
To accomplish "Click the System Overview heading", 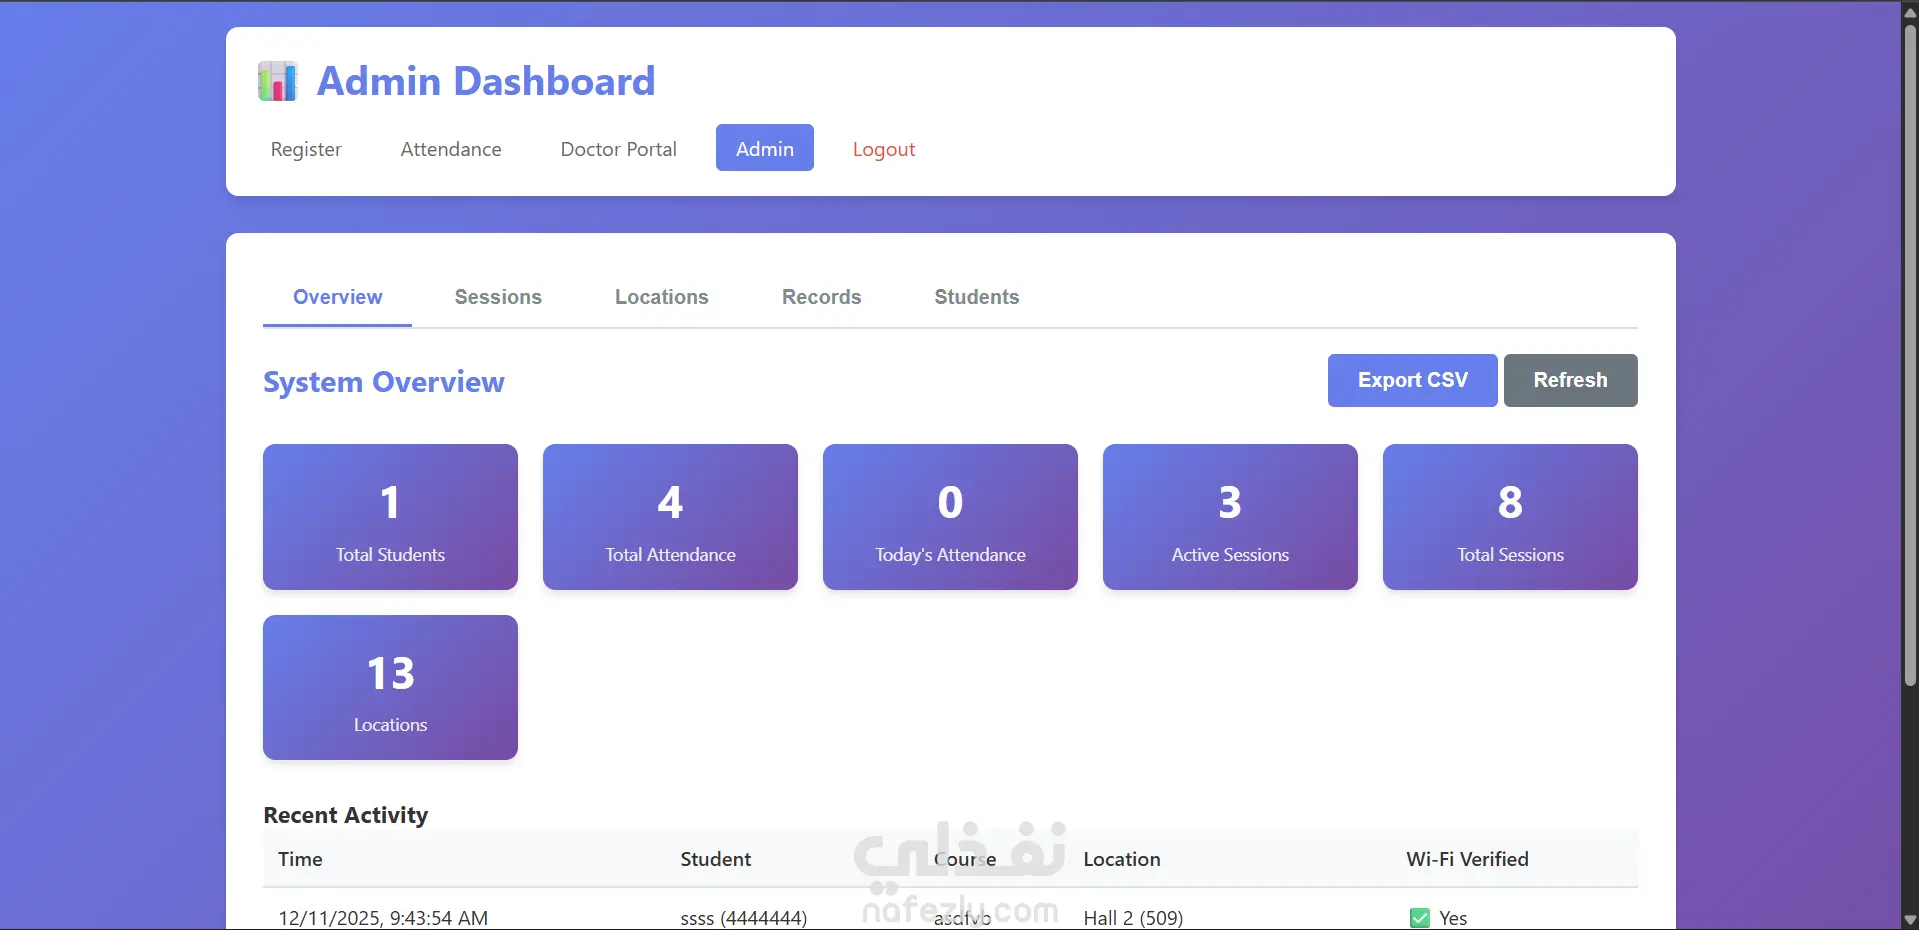I will 384,382.
